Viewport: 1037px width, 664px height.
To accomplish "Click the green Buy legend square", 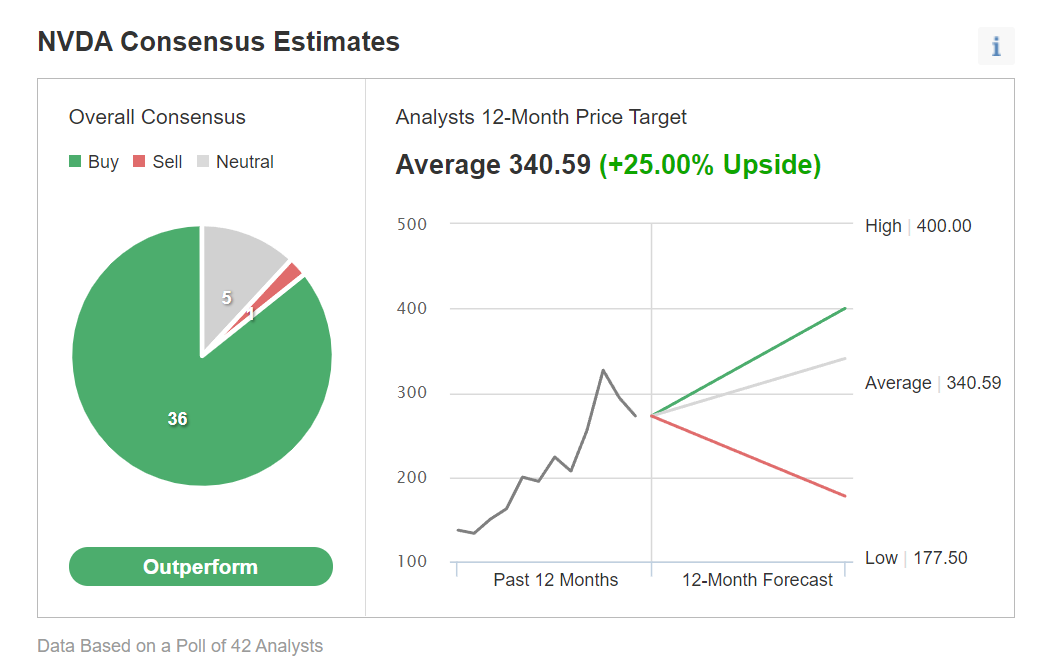I will coord(75,161).
